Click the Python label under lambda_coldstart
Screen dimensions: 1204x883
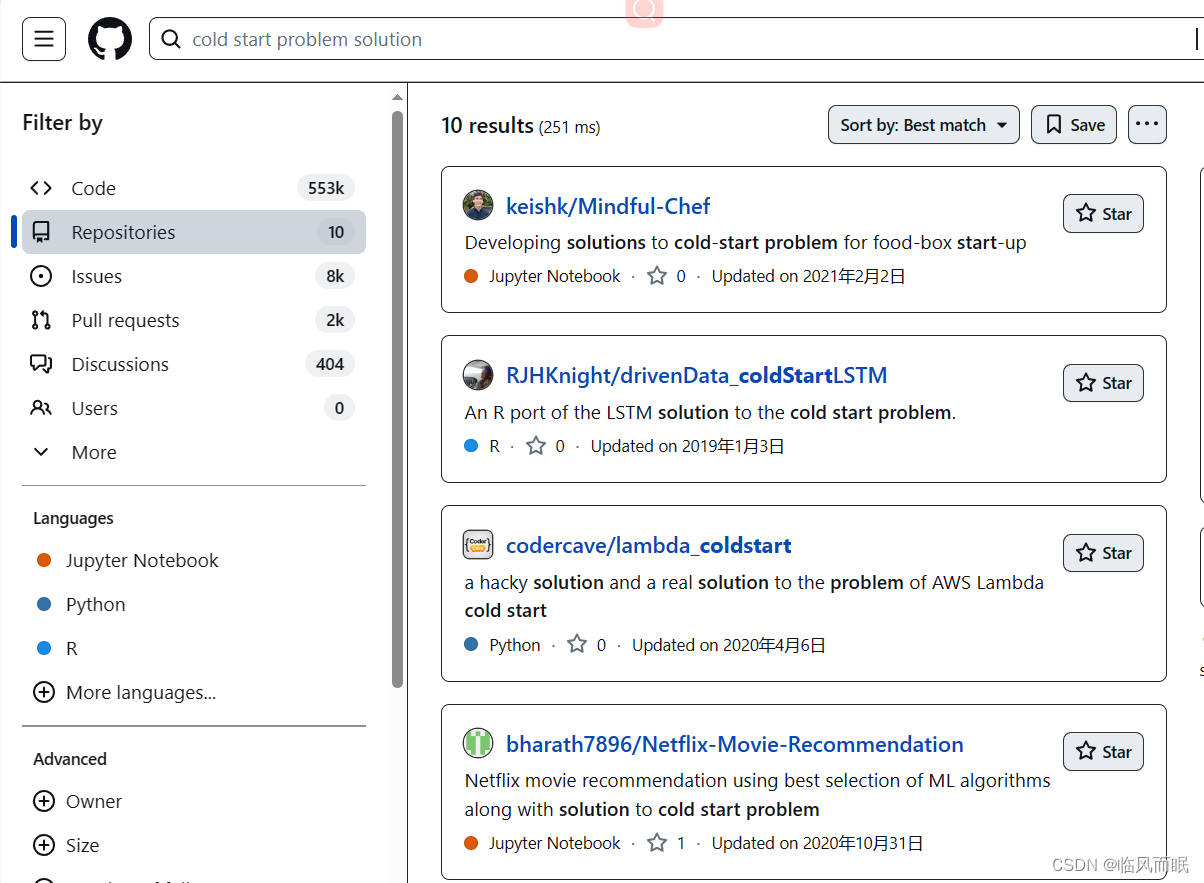[x=515, y=645]
